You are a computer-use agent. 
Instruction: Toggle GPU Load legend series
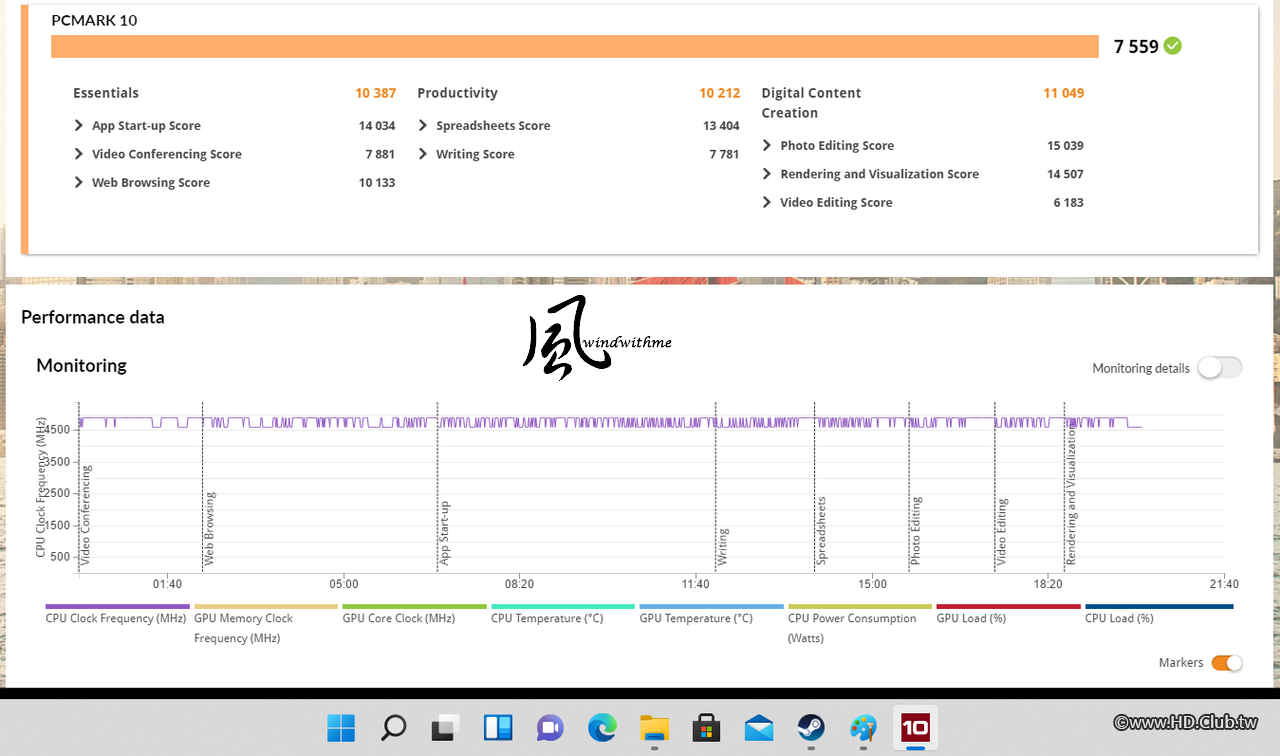(x=1008, y=617)
